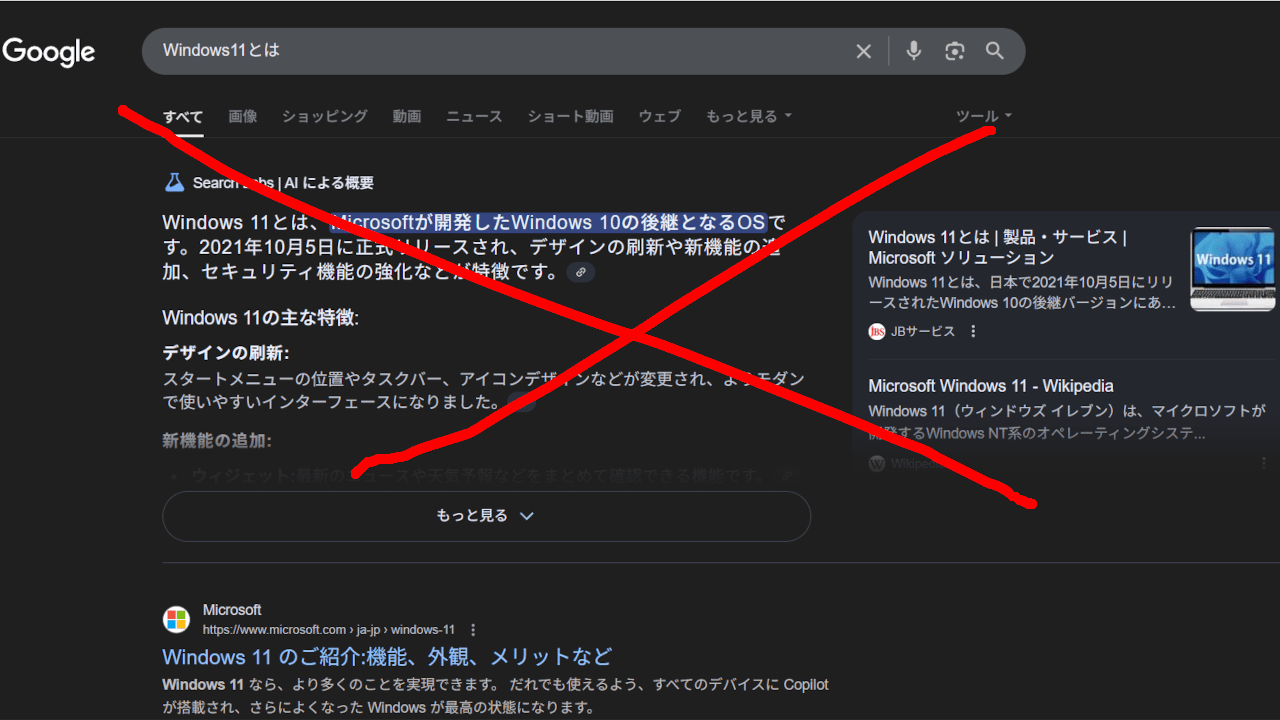The width and height of the screenshot is (1280, 720).
Task: Select the ショート動画 tab
Action: click(x=571, y=116)
